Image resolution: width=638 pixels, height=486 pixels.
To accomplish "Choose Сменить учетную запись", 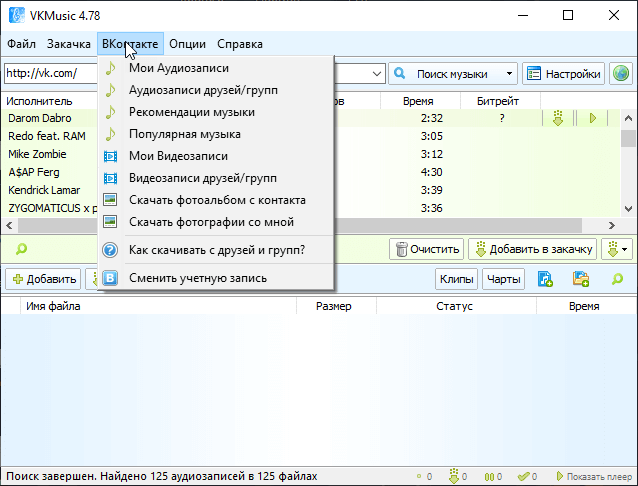I will point(216,278).
